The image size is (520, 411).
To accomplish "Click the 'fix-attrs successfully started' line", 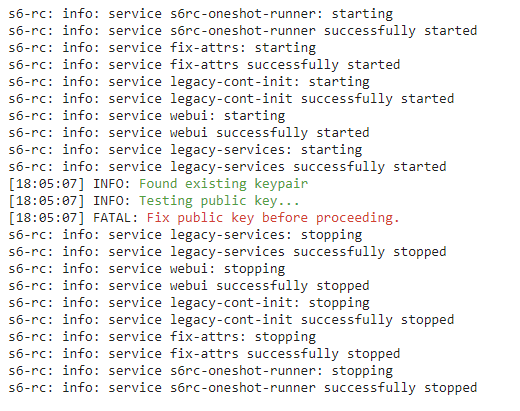I will (204, 65).
